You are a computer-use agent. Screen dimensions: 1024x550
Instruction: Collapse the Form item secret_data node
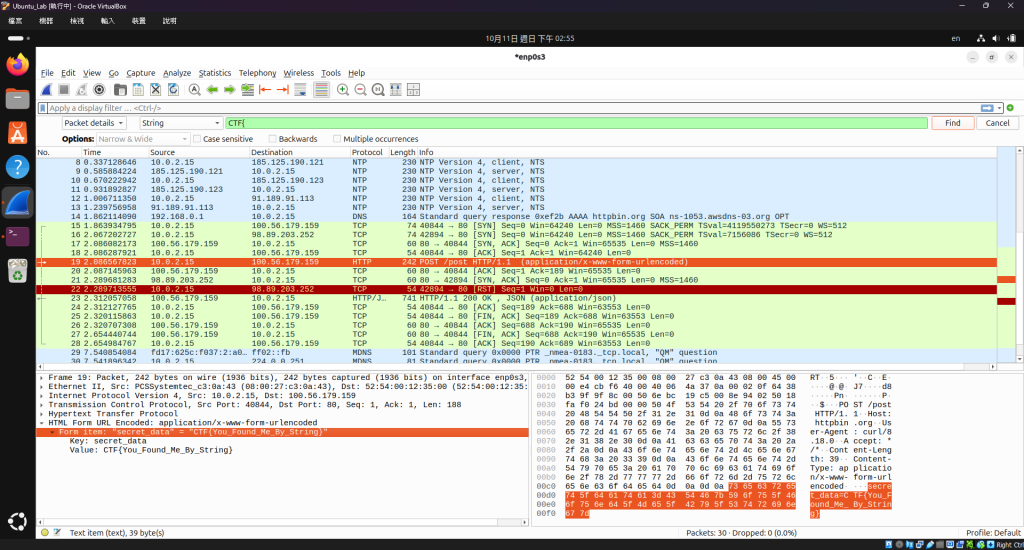[52, 432]
